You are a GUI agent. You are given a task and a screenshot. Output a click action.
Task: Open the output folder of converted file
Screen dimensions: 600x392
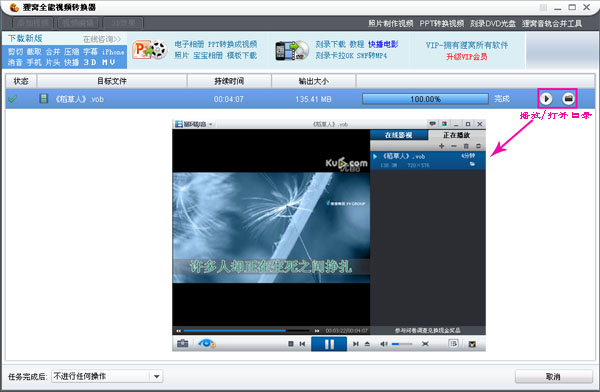569,99
